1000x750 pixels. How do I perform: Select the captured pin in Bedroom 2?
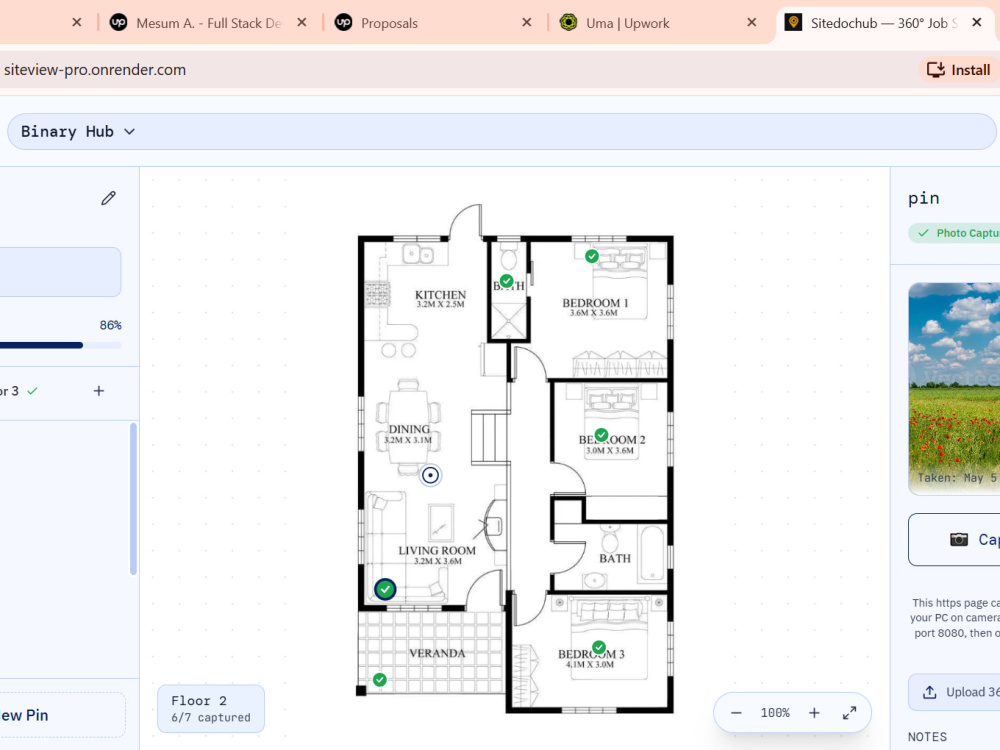click(x=601, y=435)
